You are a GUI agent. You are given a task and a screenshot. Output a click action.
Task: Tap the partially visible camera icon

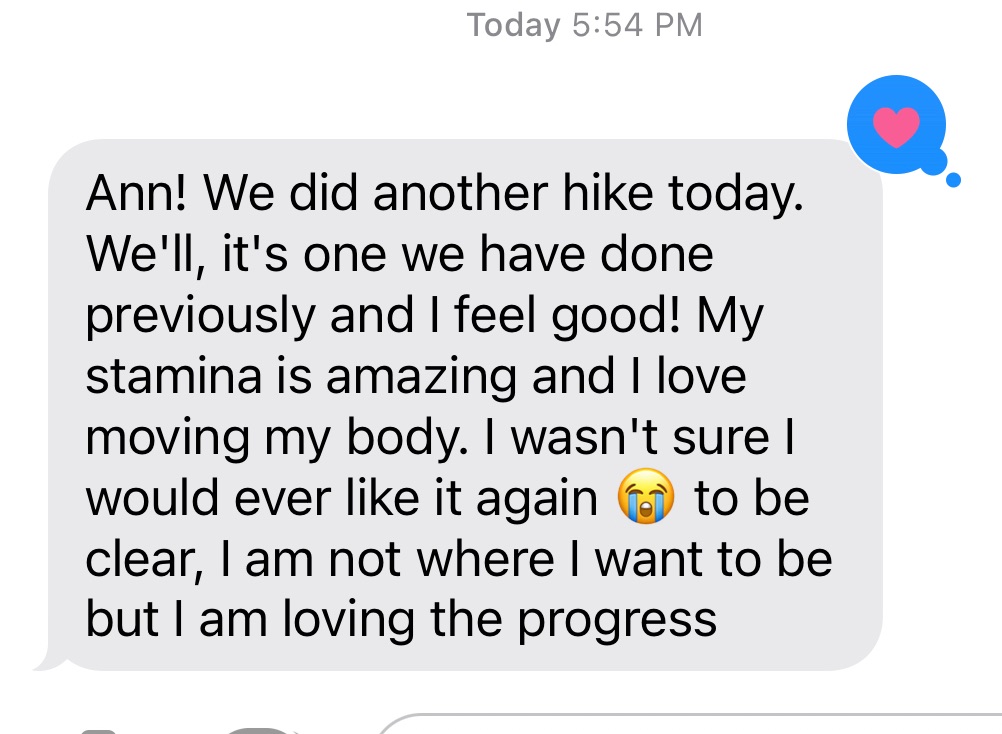pyautogui.click(x=100, y=728)
